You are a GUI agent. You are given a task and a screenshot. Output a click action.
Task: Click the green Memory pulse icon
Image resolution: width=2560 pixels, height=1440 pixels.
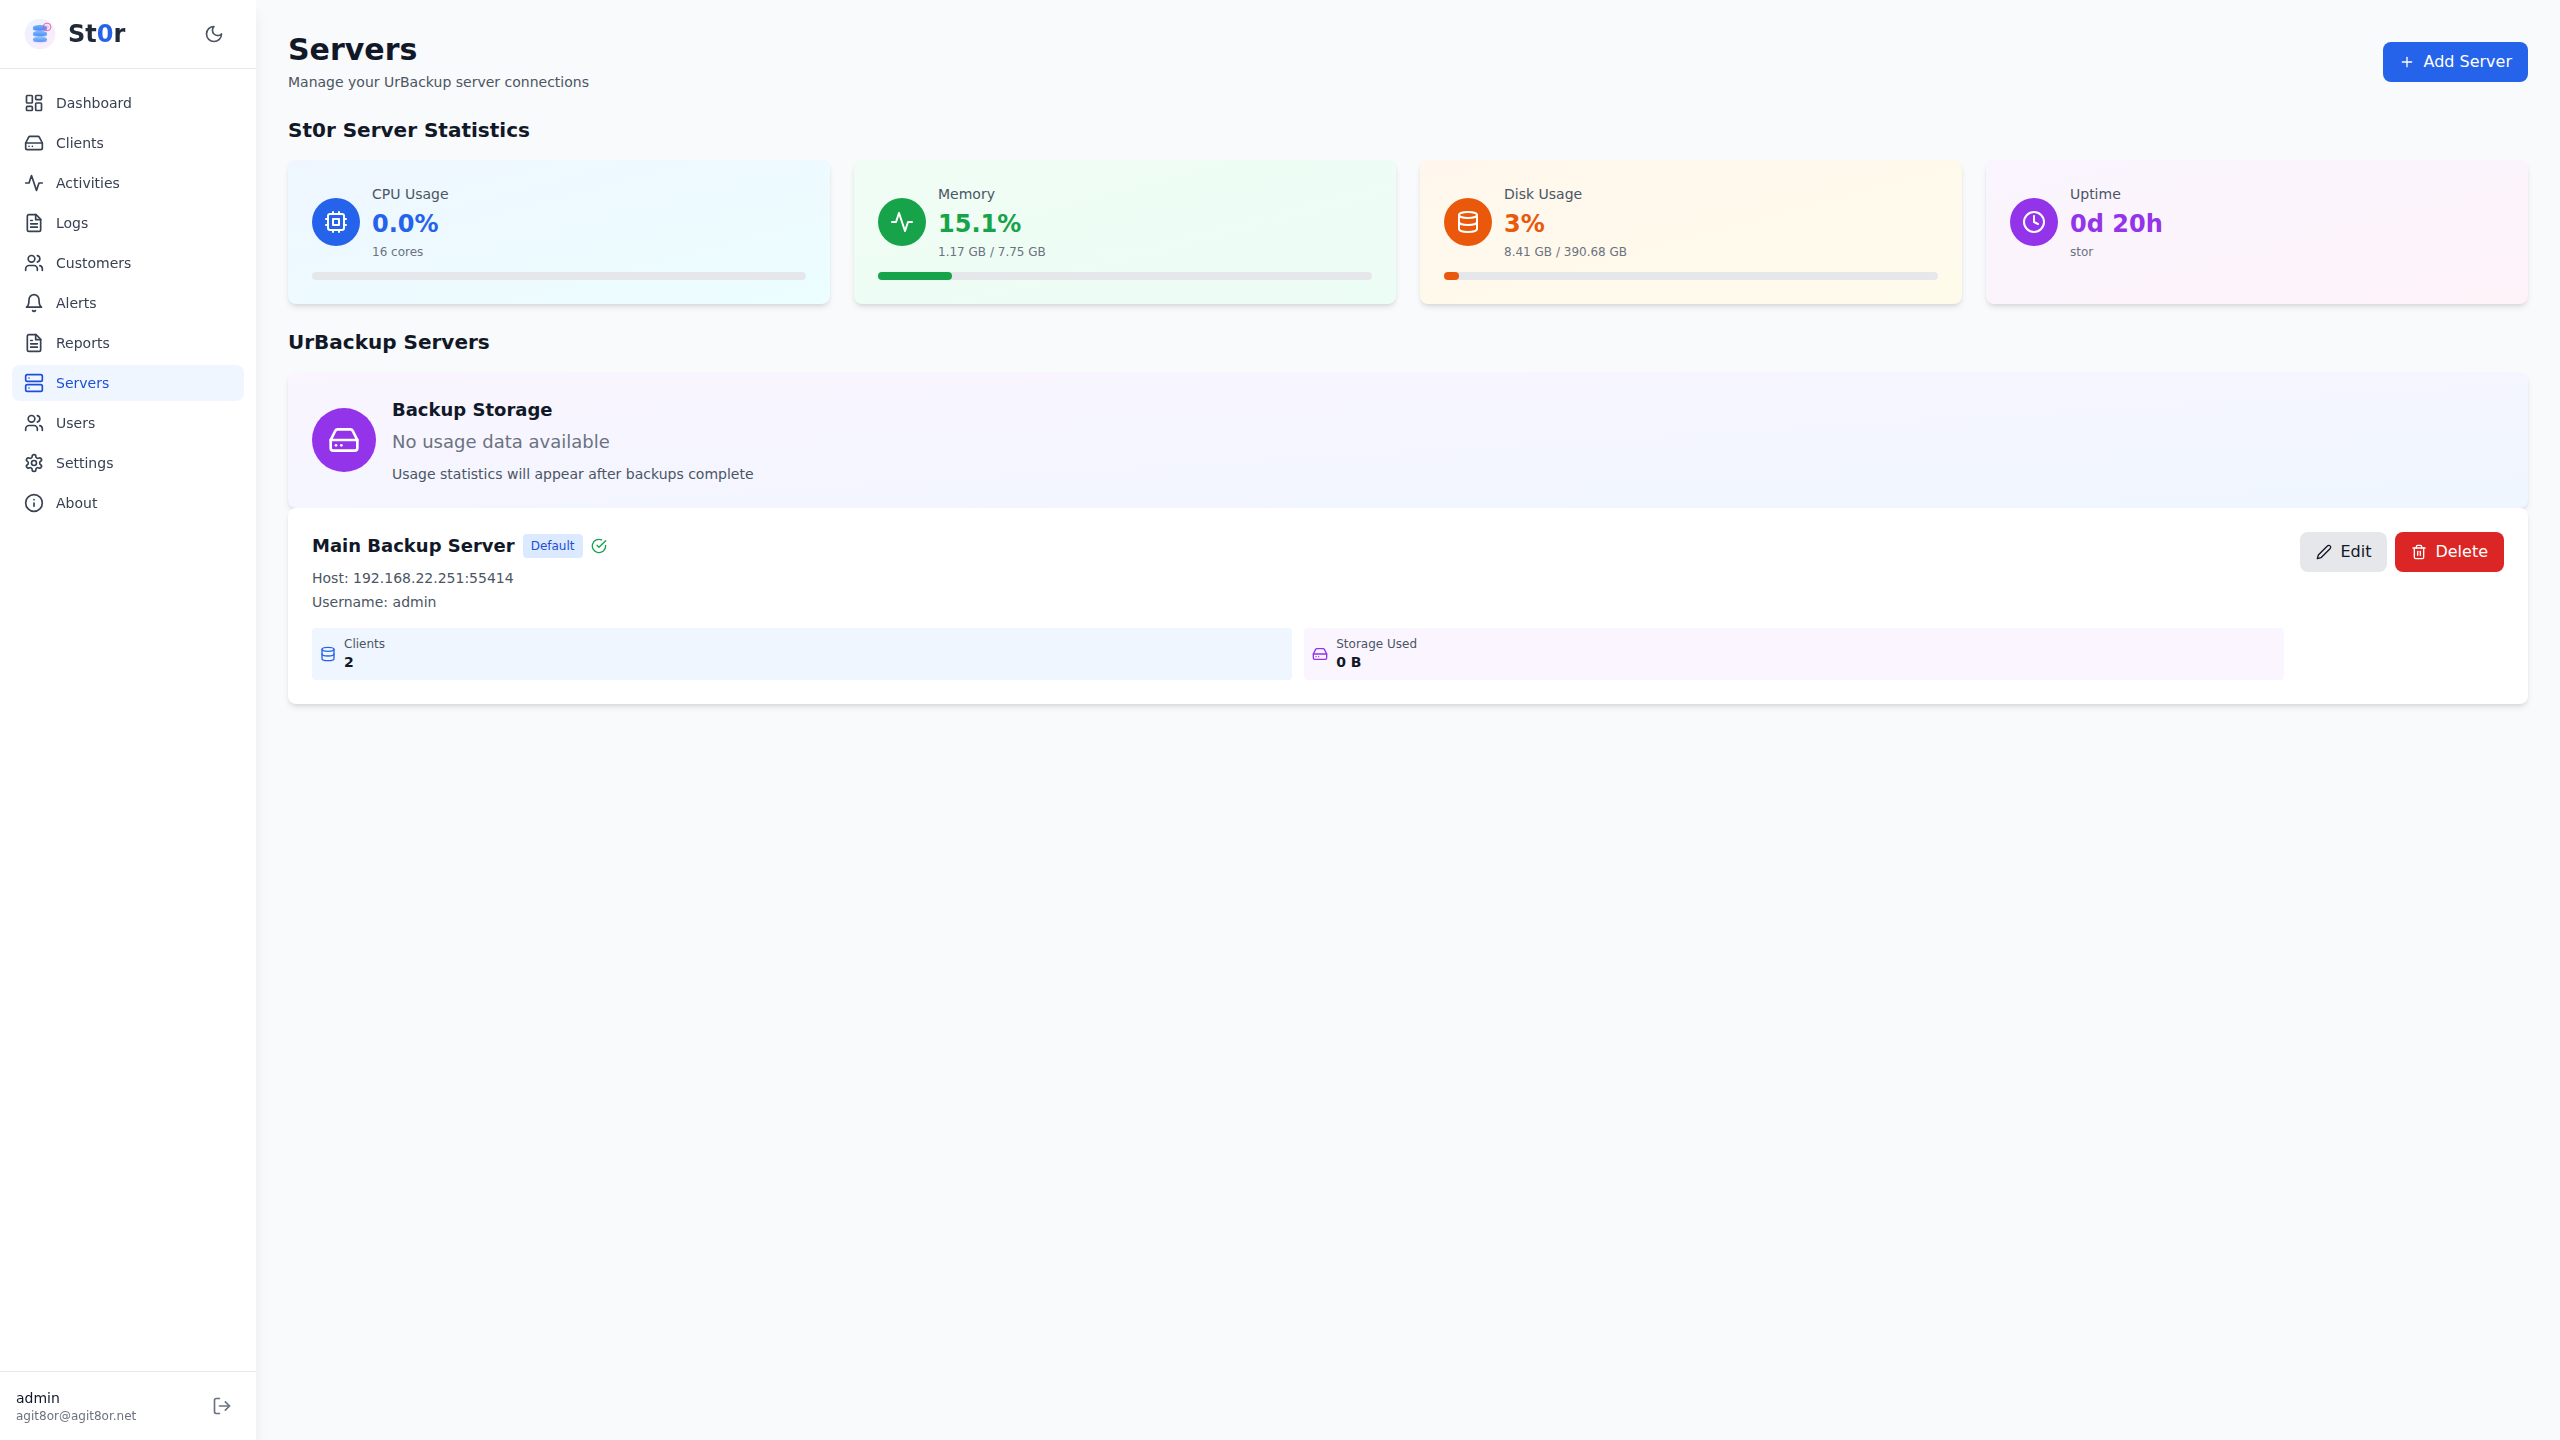pyautogui.click(x=902, y=222)
